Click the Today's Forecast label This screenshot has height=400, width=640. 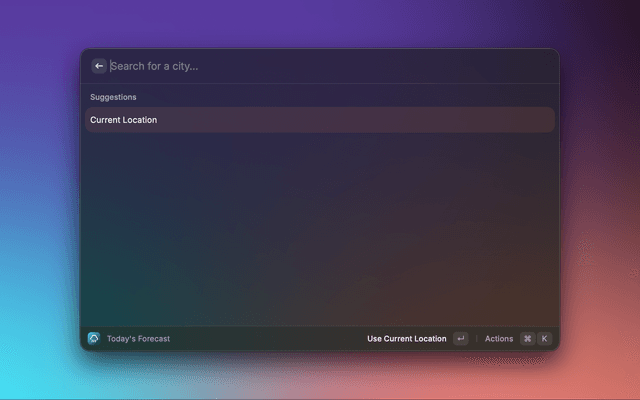(x=138, y=339)
